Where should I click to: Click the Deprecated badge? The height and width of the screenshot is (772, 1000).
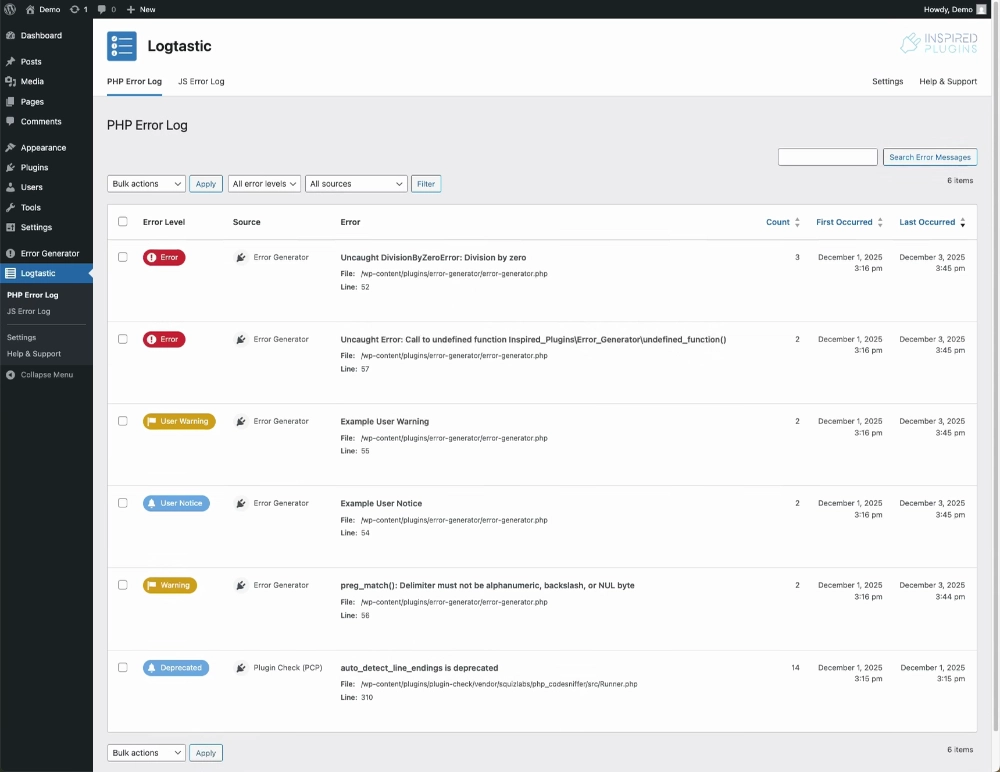coord(175,667)
